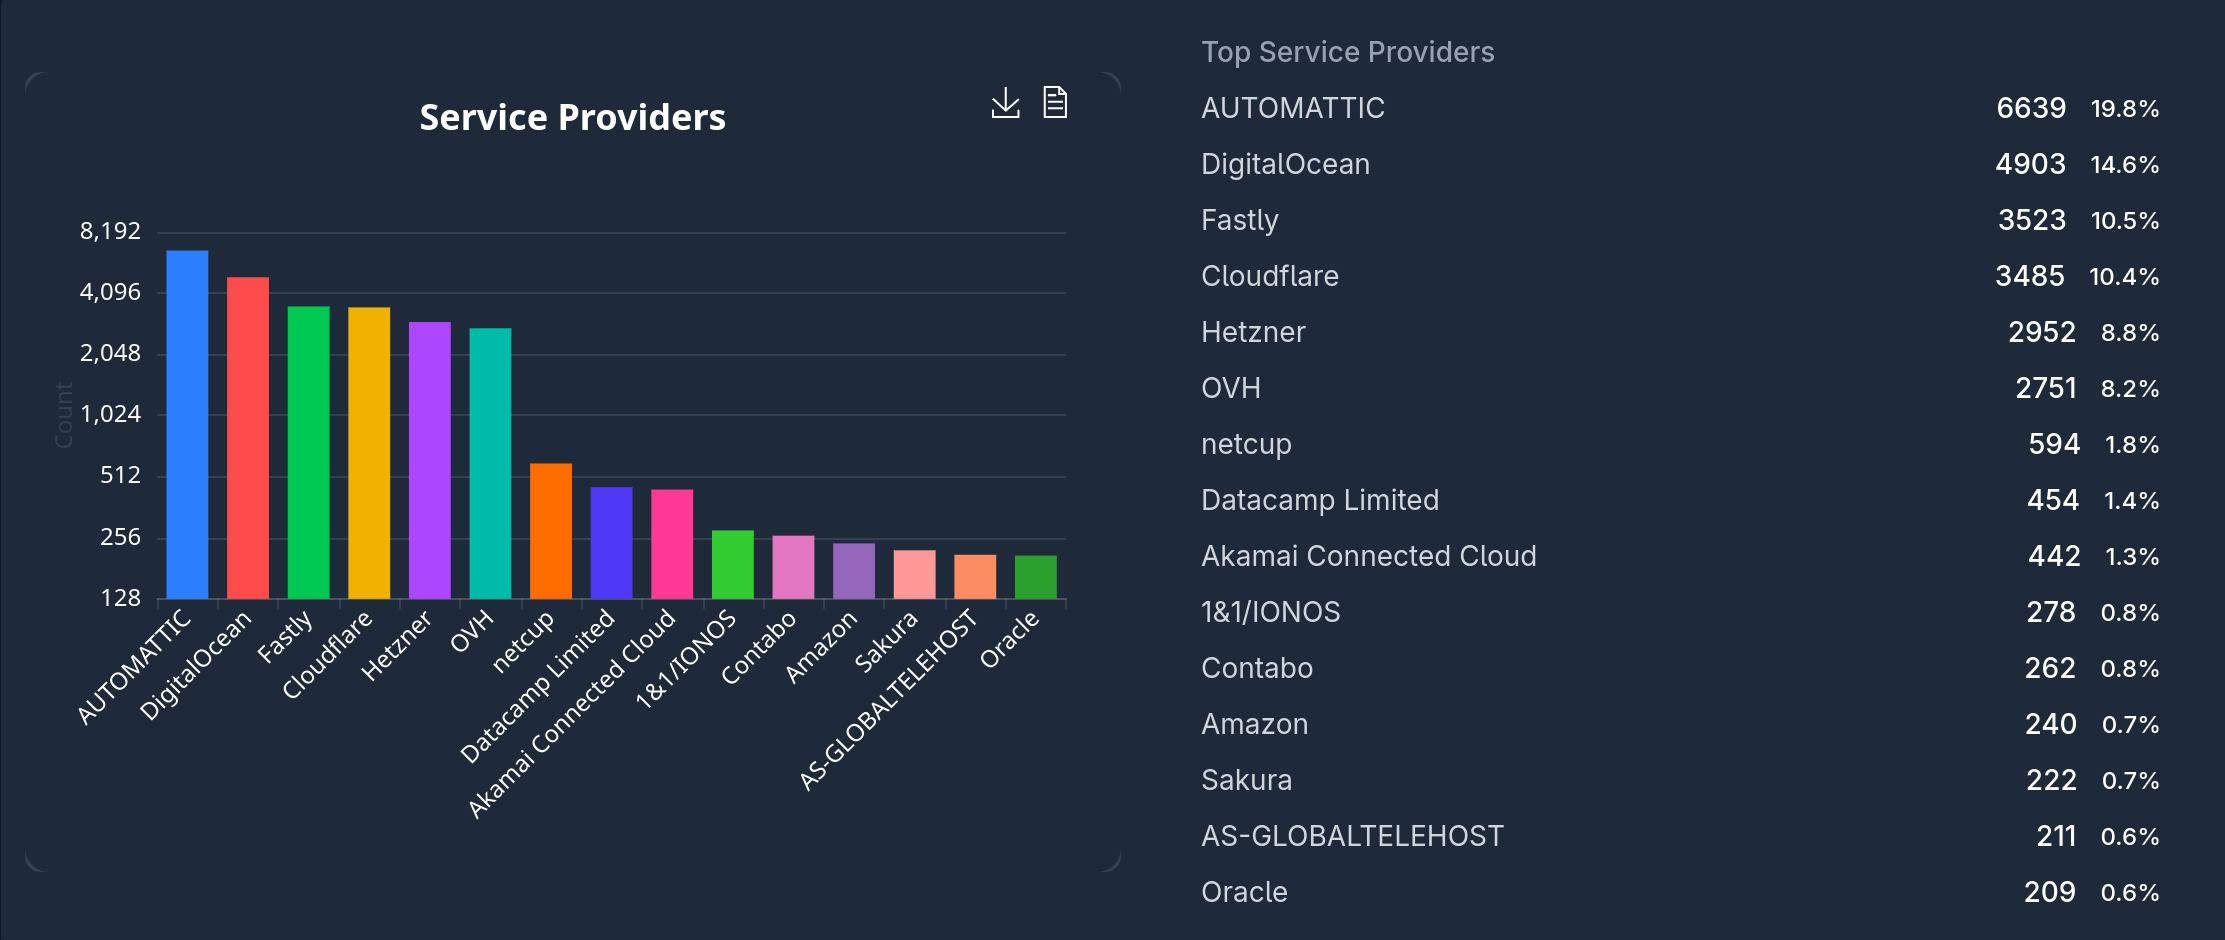Click the green Fastly bar
The width and height of the screenshot is (2225, 940).
tap(308, 452)
